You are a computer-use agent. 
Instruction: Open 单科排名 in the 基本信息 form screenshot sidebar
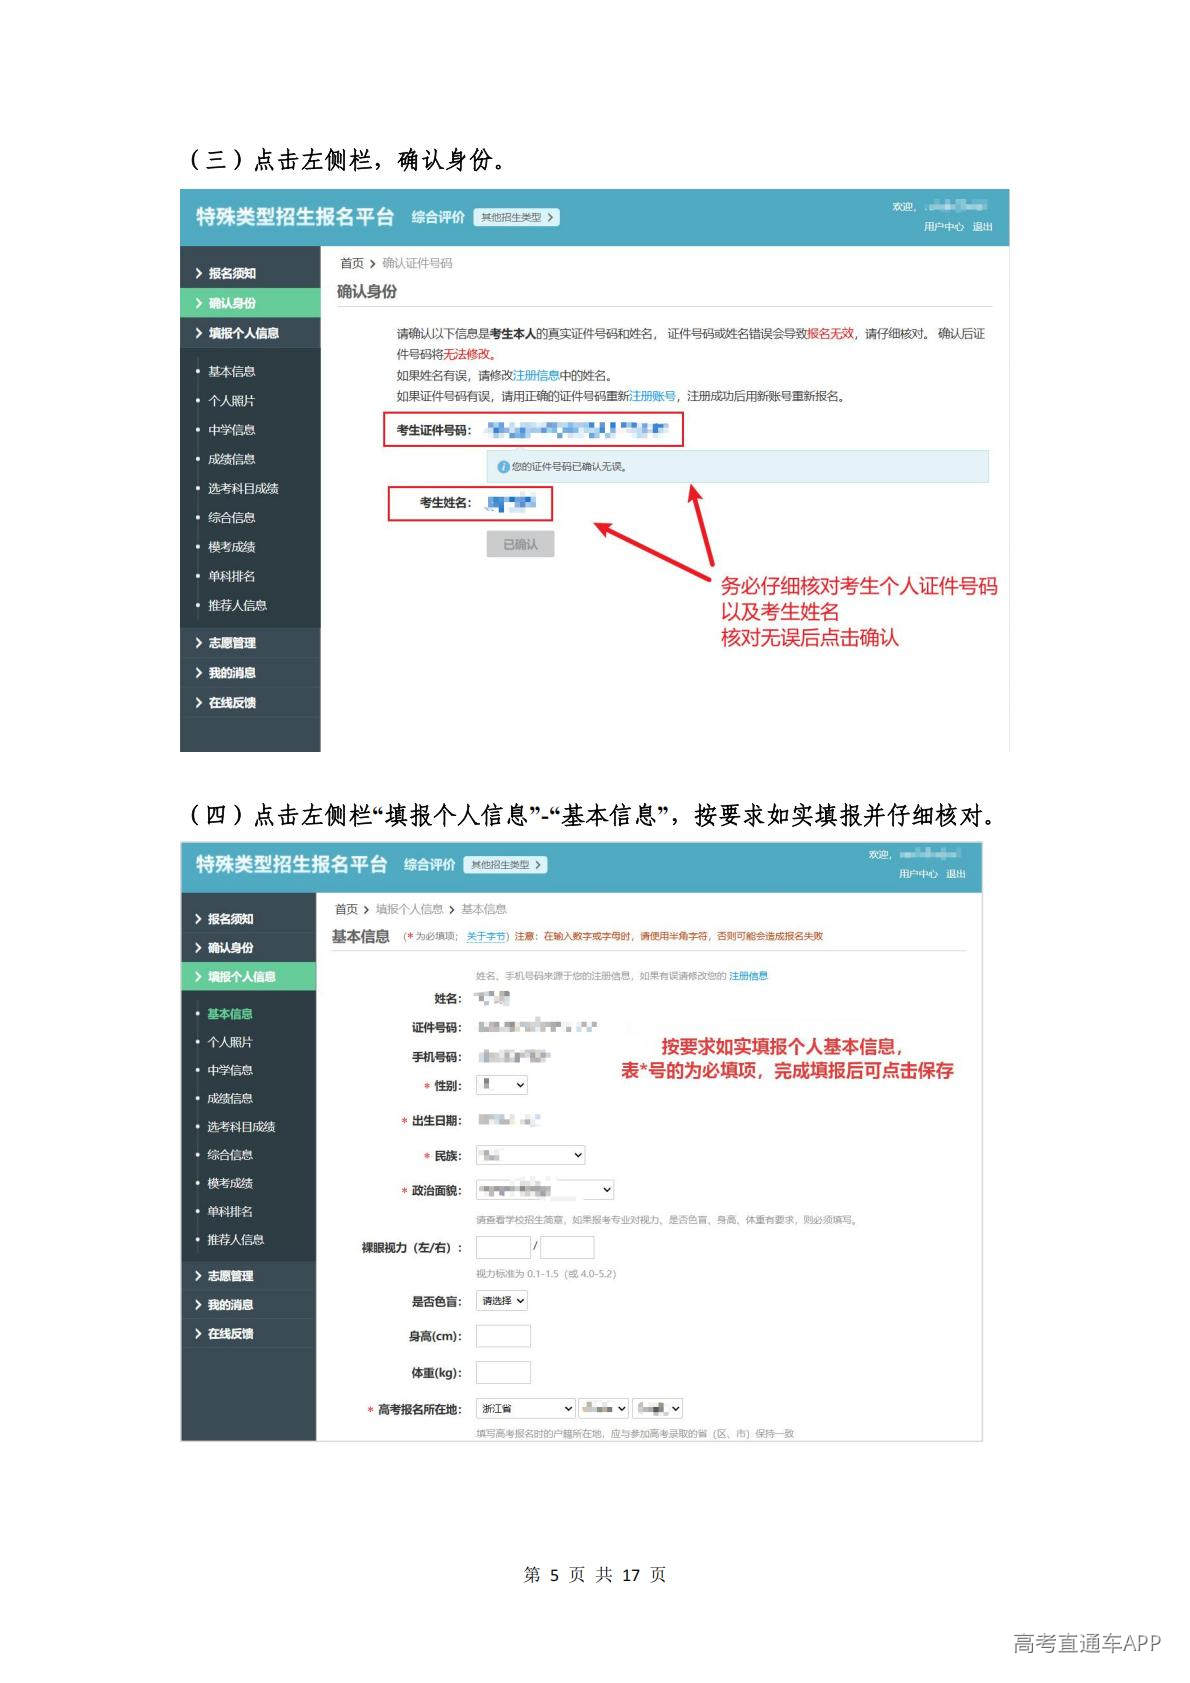[229, 1211]
